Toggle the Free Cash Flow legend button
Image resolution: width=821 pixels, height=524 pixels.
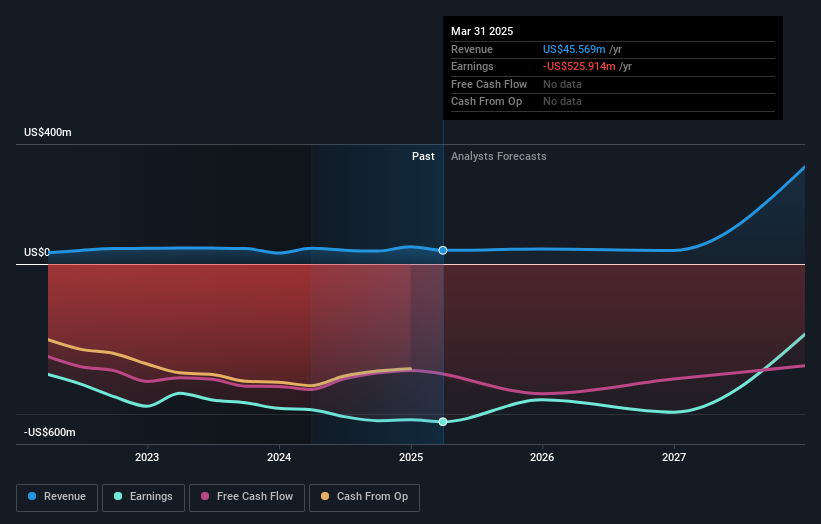pyautogui.click(x=247, y=497)
